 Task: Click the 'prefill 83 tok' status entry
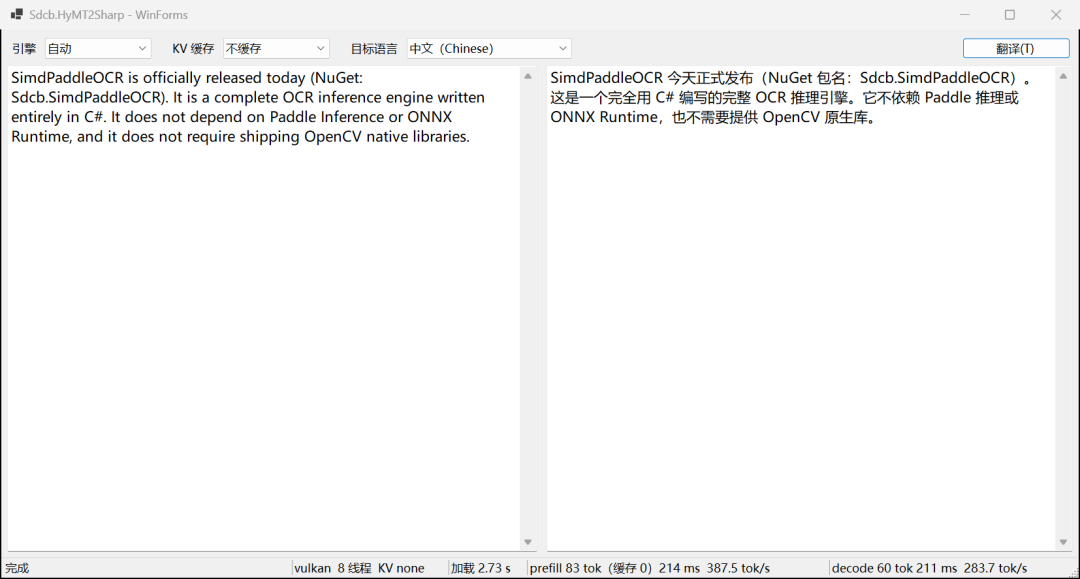tap(650, 568)
